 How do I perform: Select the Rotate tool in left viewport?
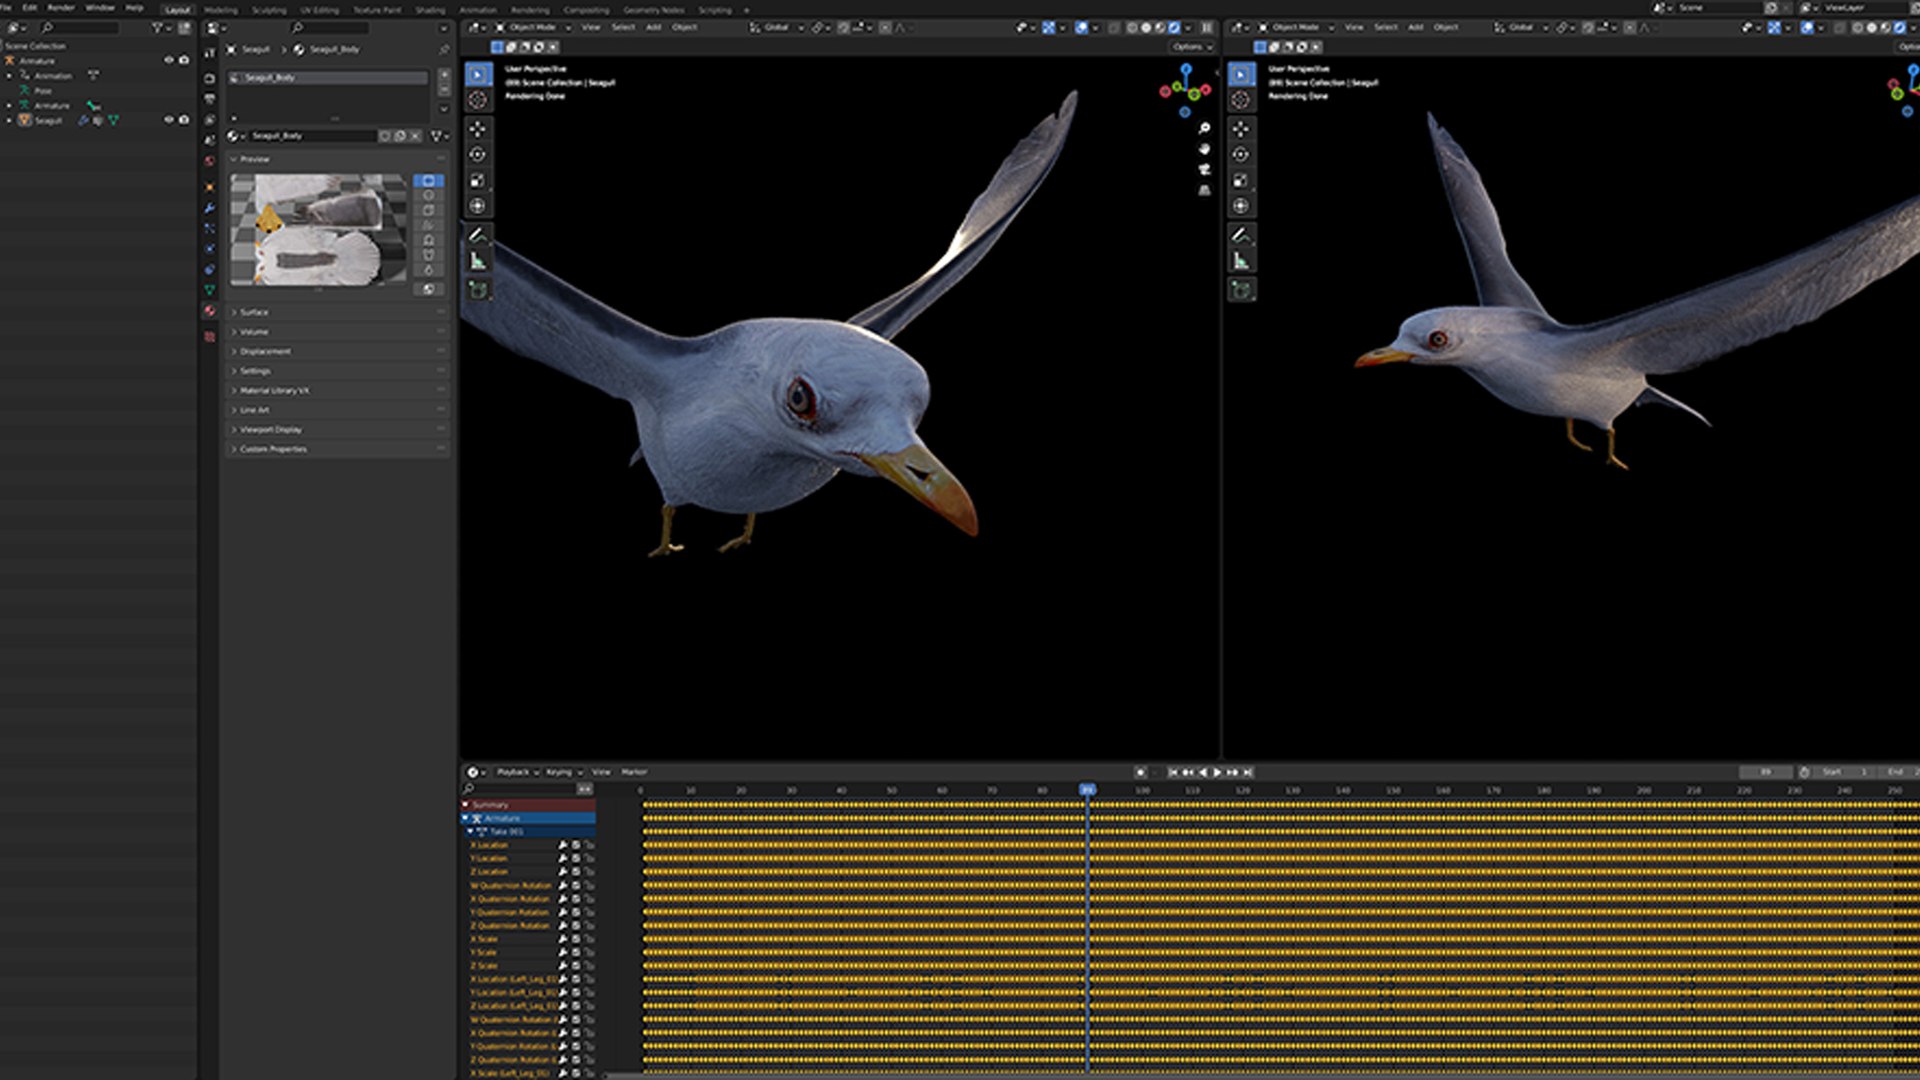pyautogui.click(x=478, y=155)
